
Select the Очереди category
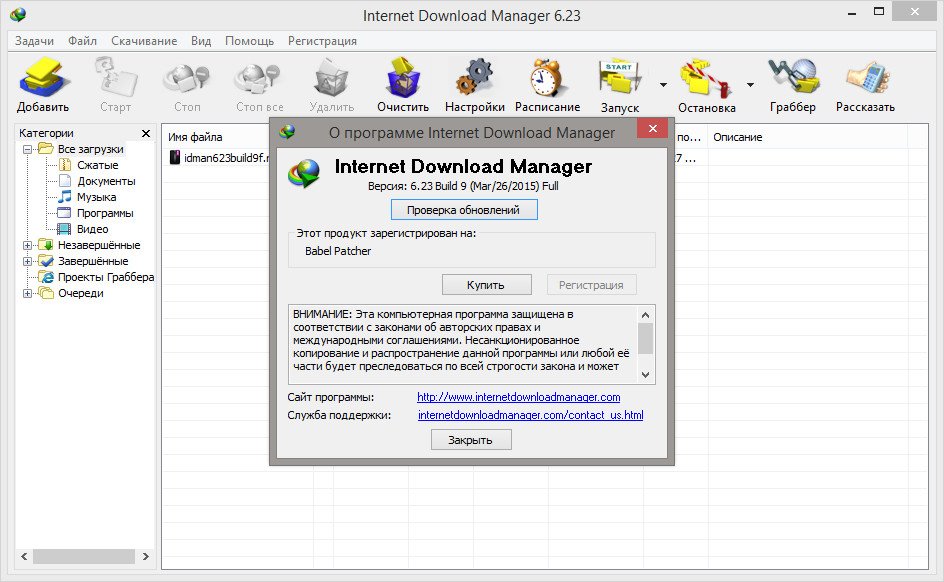pos(81,293)
